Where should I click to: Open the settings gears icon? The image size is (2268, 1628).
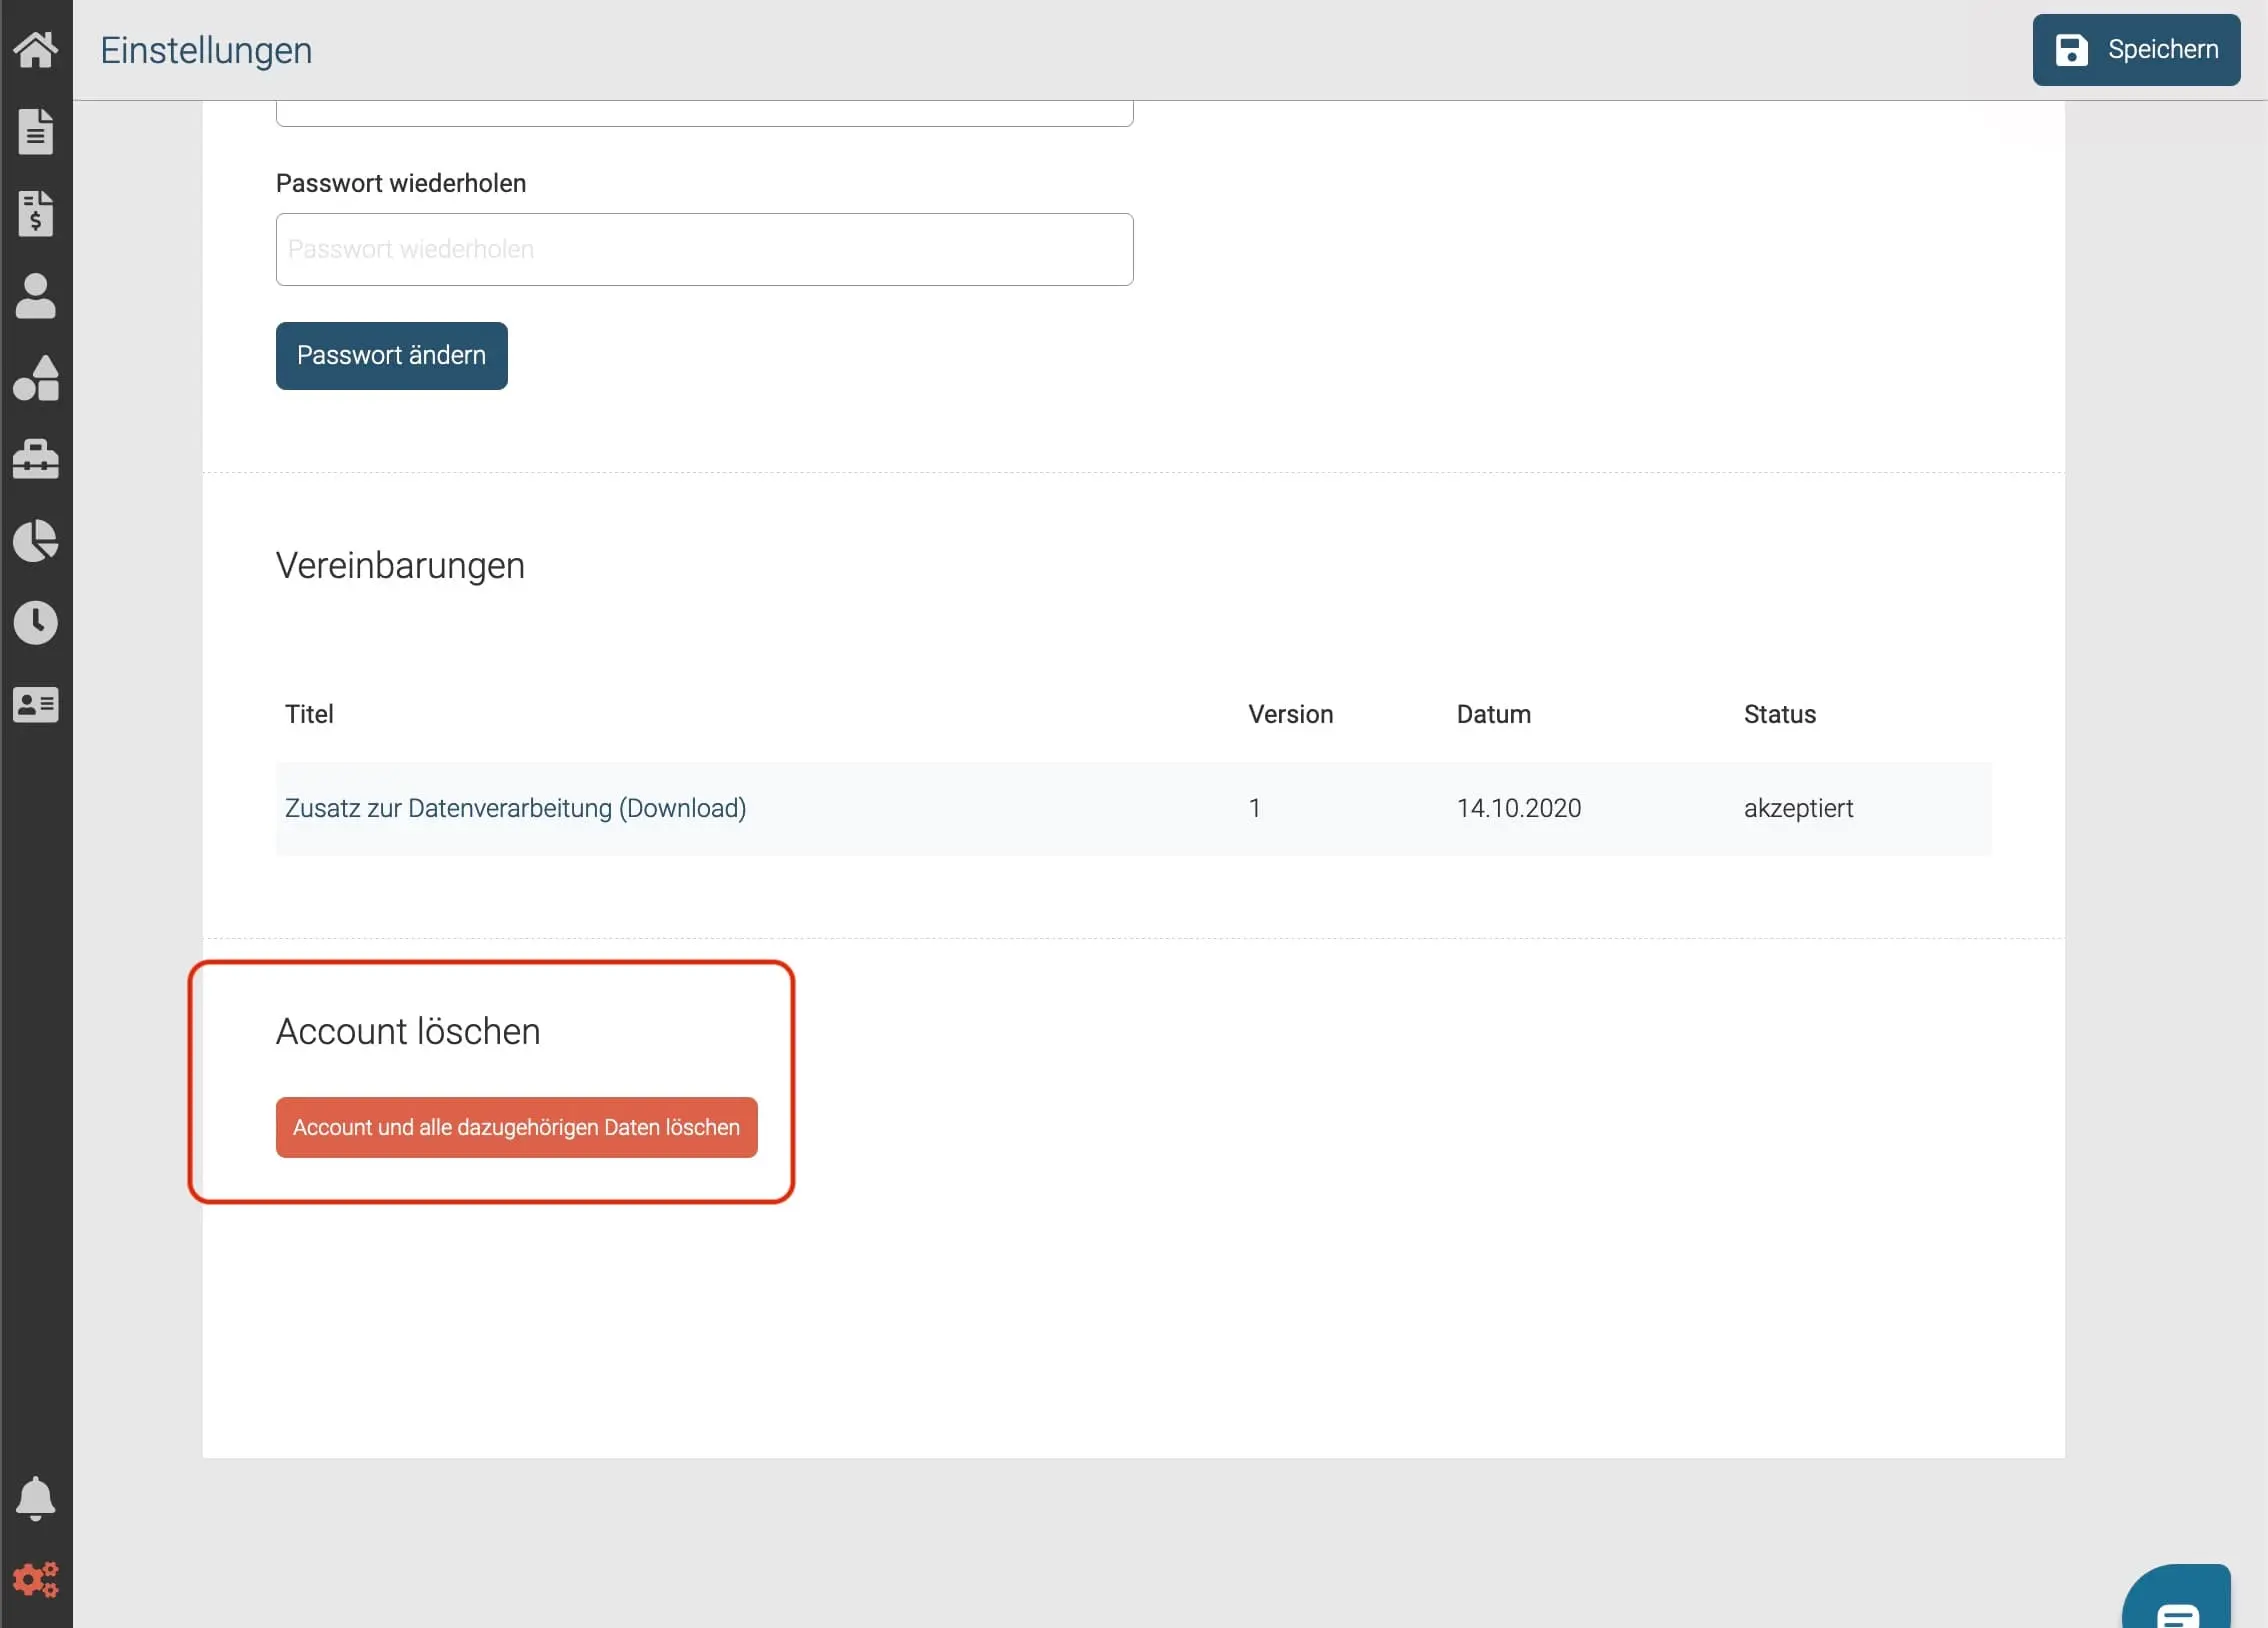point(36,1580)
